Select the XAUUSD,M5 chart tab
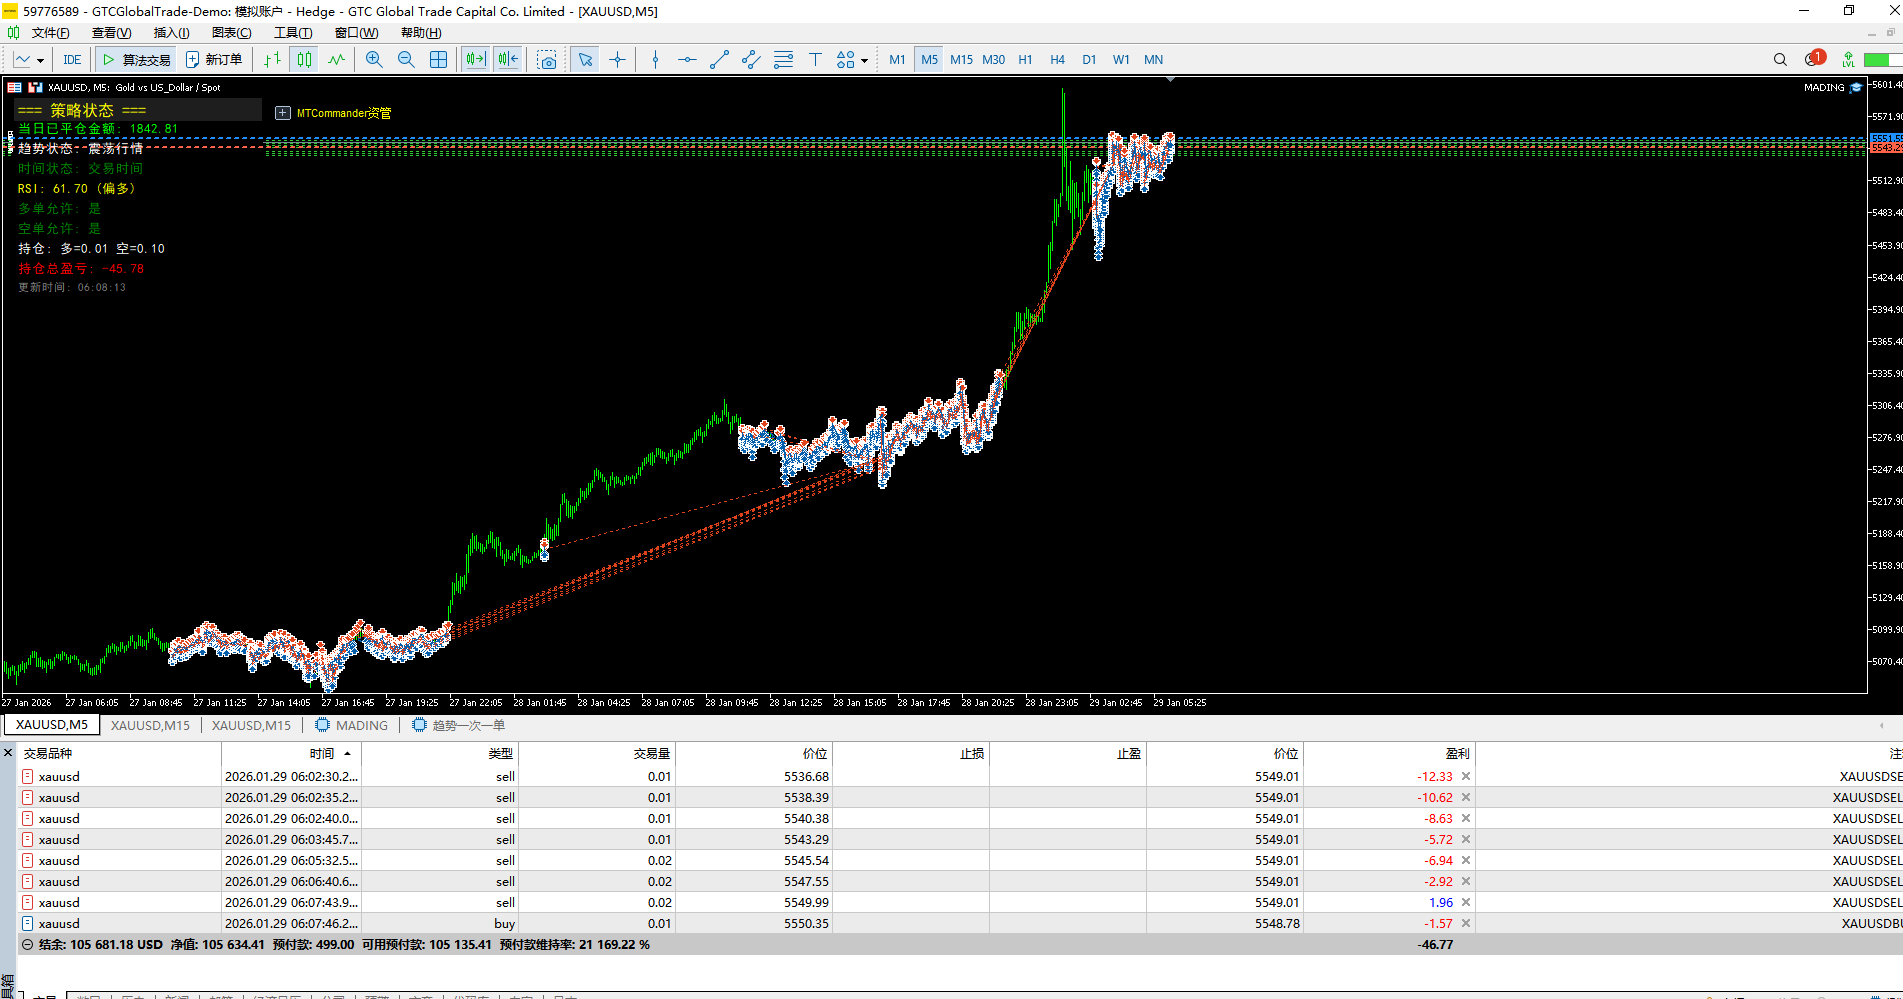This screenshot has width=1903, height=999. click(x=52, y=725)
